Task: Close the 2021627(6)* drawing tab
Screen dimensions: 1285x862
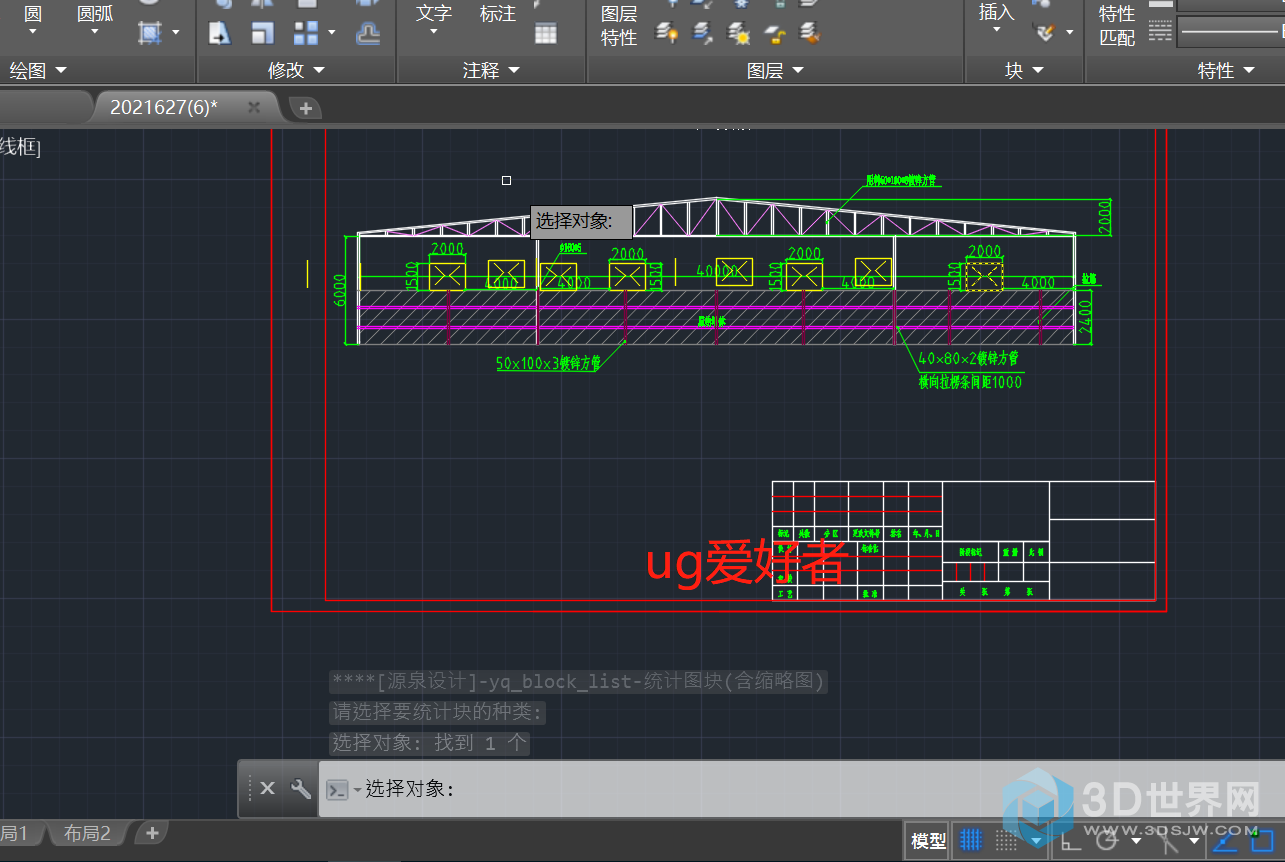Action: click(254, 107)
